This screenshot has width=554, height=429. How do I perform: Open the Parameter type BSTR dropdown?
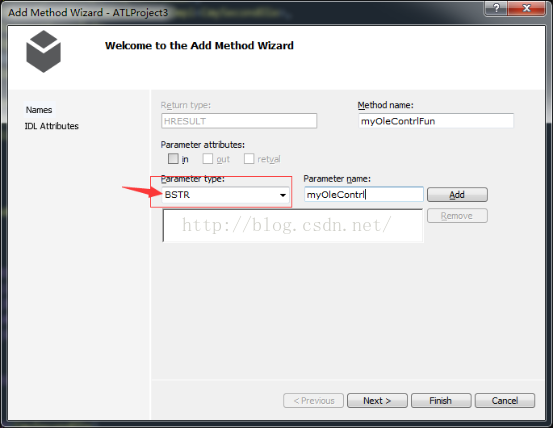pos(225,195)
